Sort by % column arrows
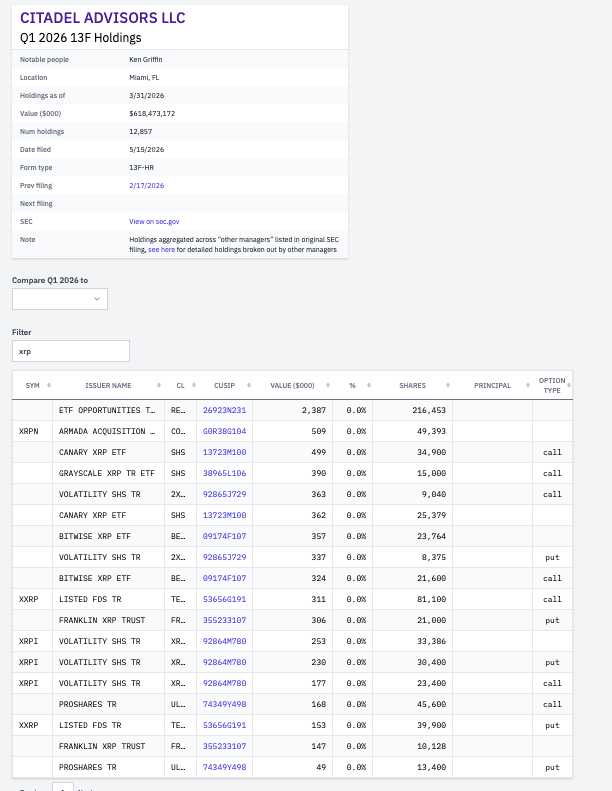Screen dimensions: 612x791 (x=369, y=385)
